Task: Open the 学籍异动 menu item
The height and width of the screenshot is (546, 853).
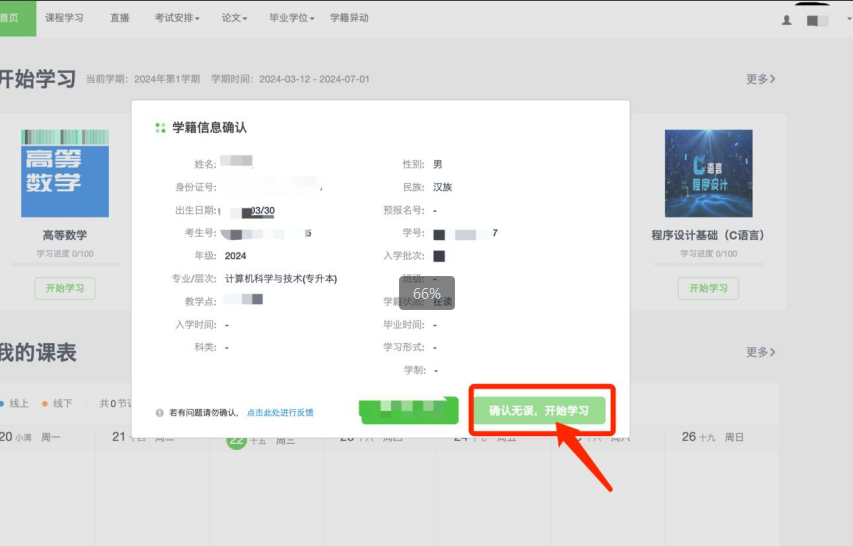Action: (x=349, y=18)
